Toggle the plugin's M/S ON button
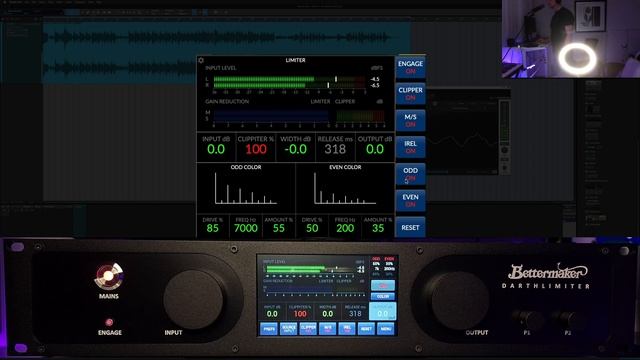This screenshot has height=360, width=640. point(410,120)
